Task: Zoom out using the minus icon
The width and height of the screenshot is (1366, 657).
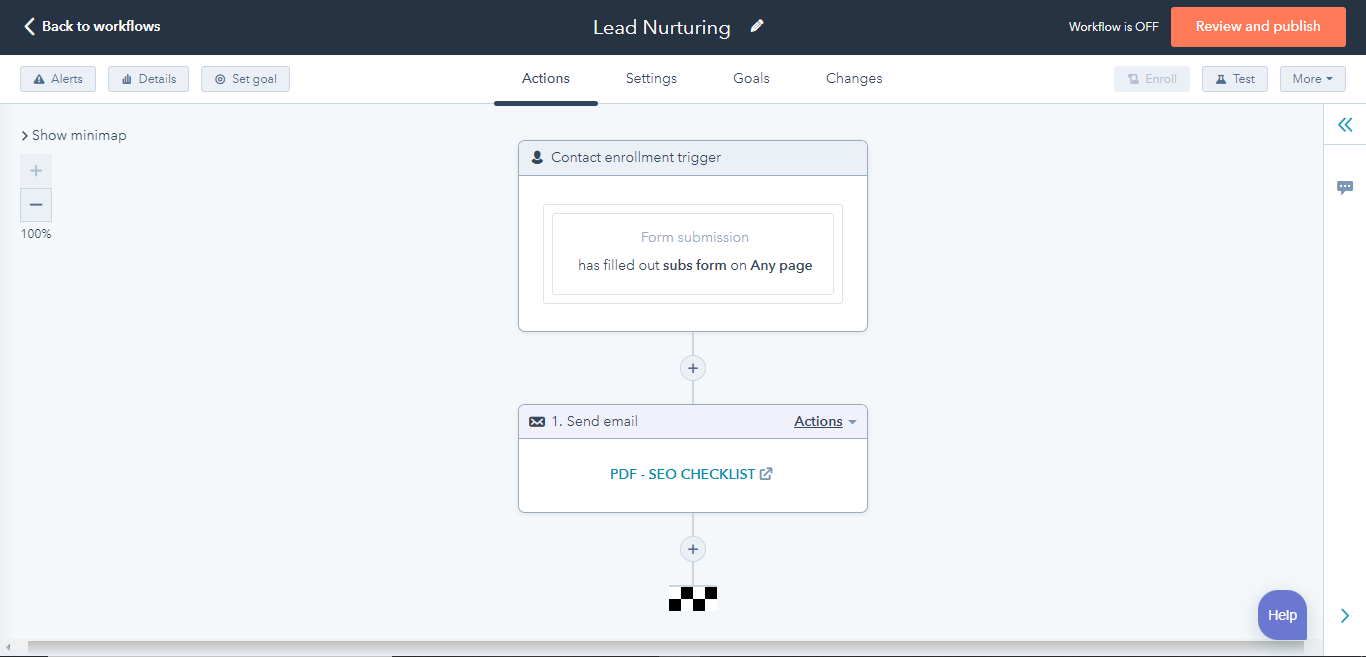Action: pos(35,204)
